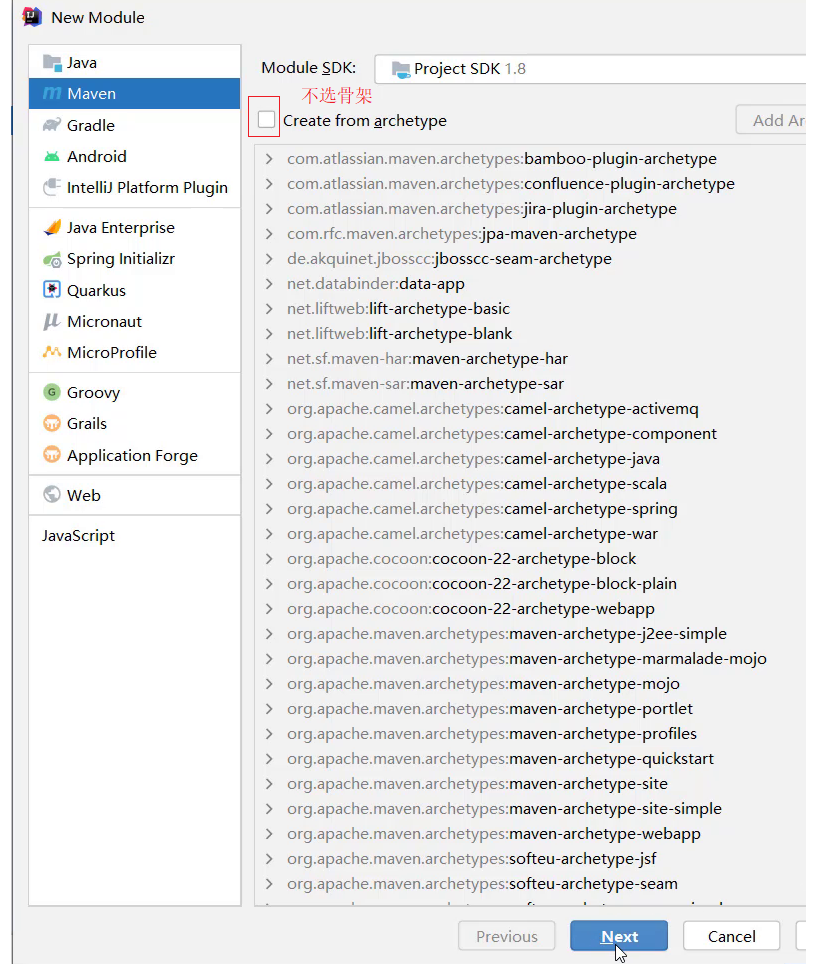Click the Spring Initializr icon
This screenshot has width=826, height=974.
pos(52,259)
